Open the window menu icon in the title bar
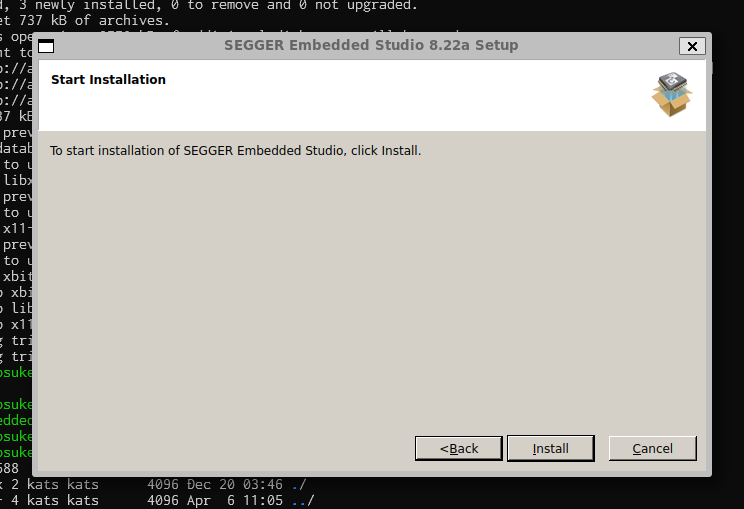 46,46
